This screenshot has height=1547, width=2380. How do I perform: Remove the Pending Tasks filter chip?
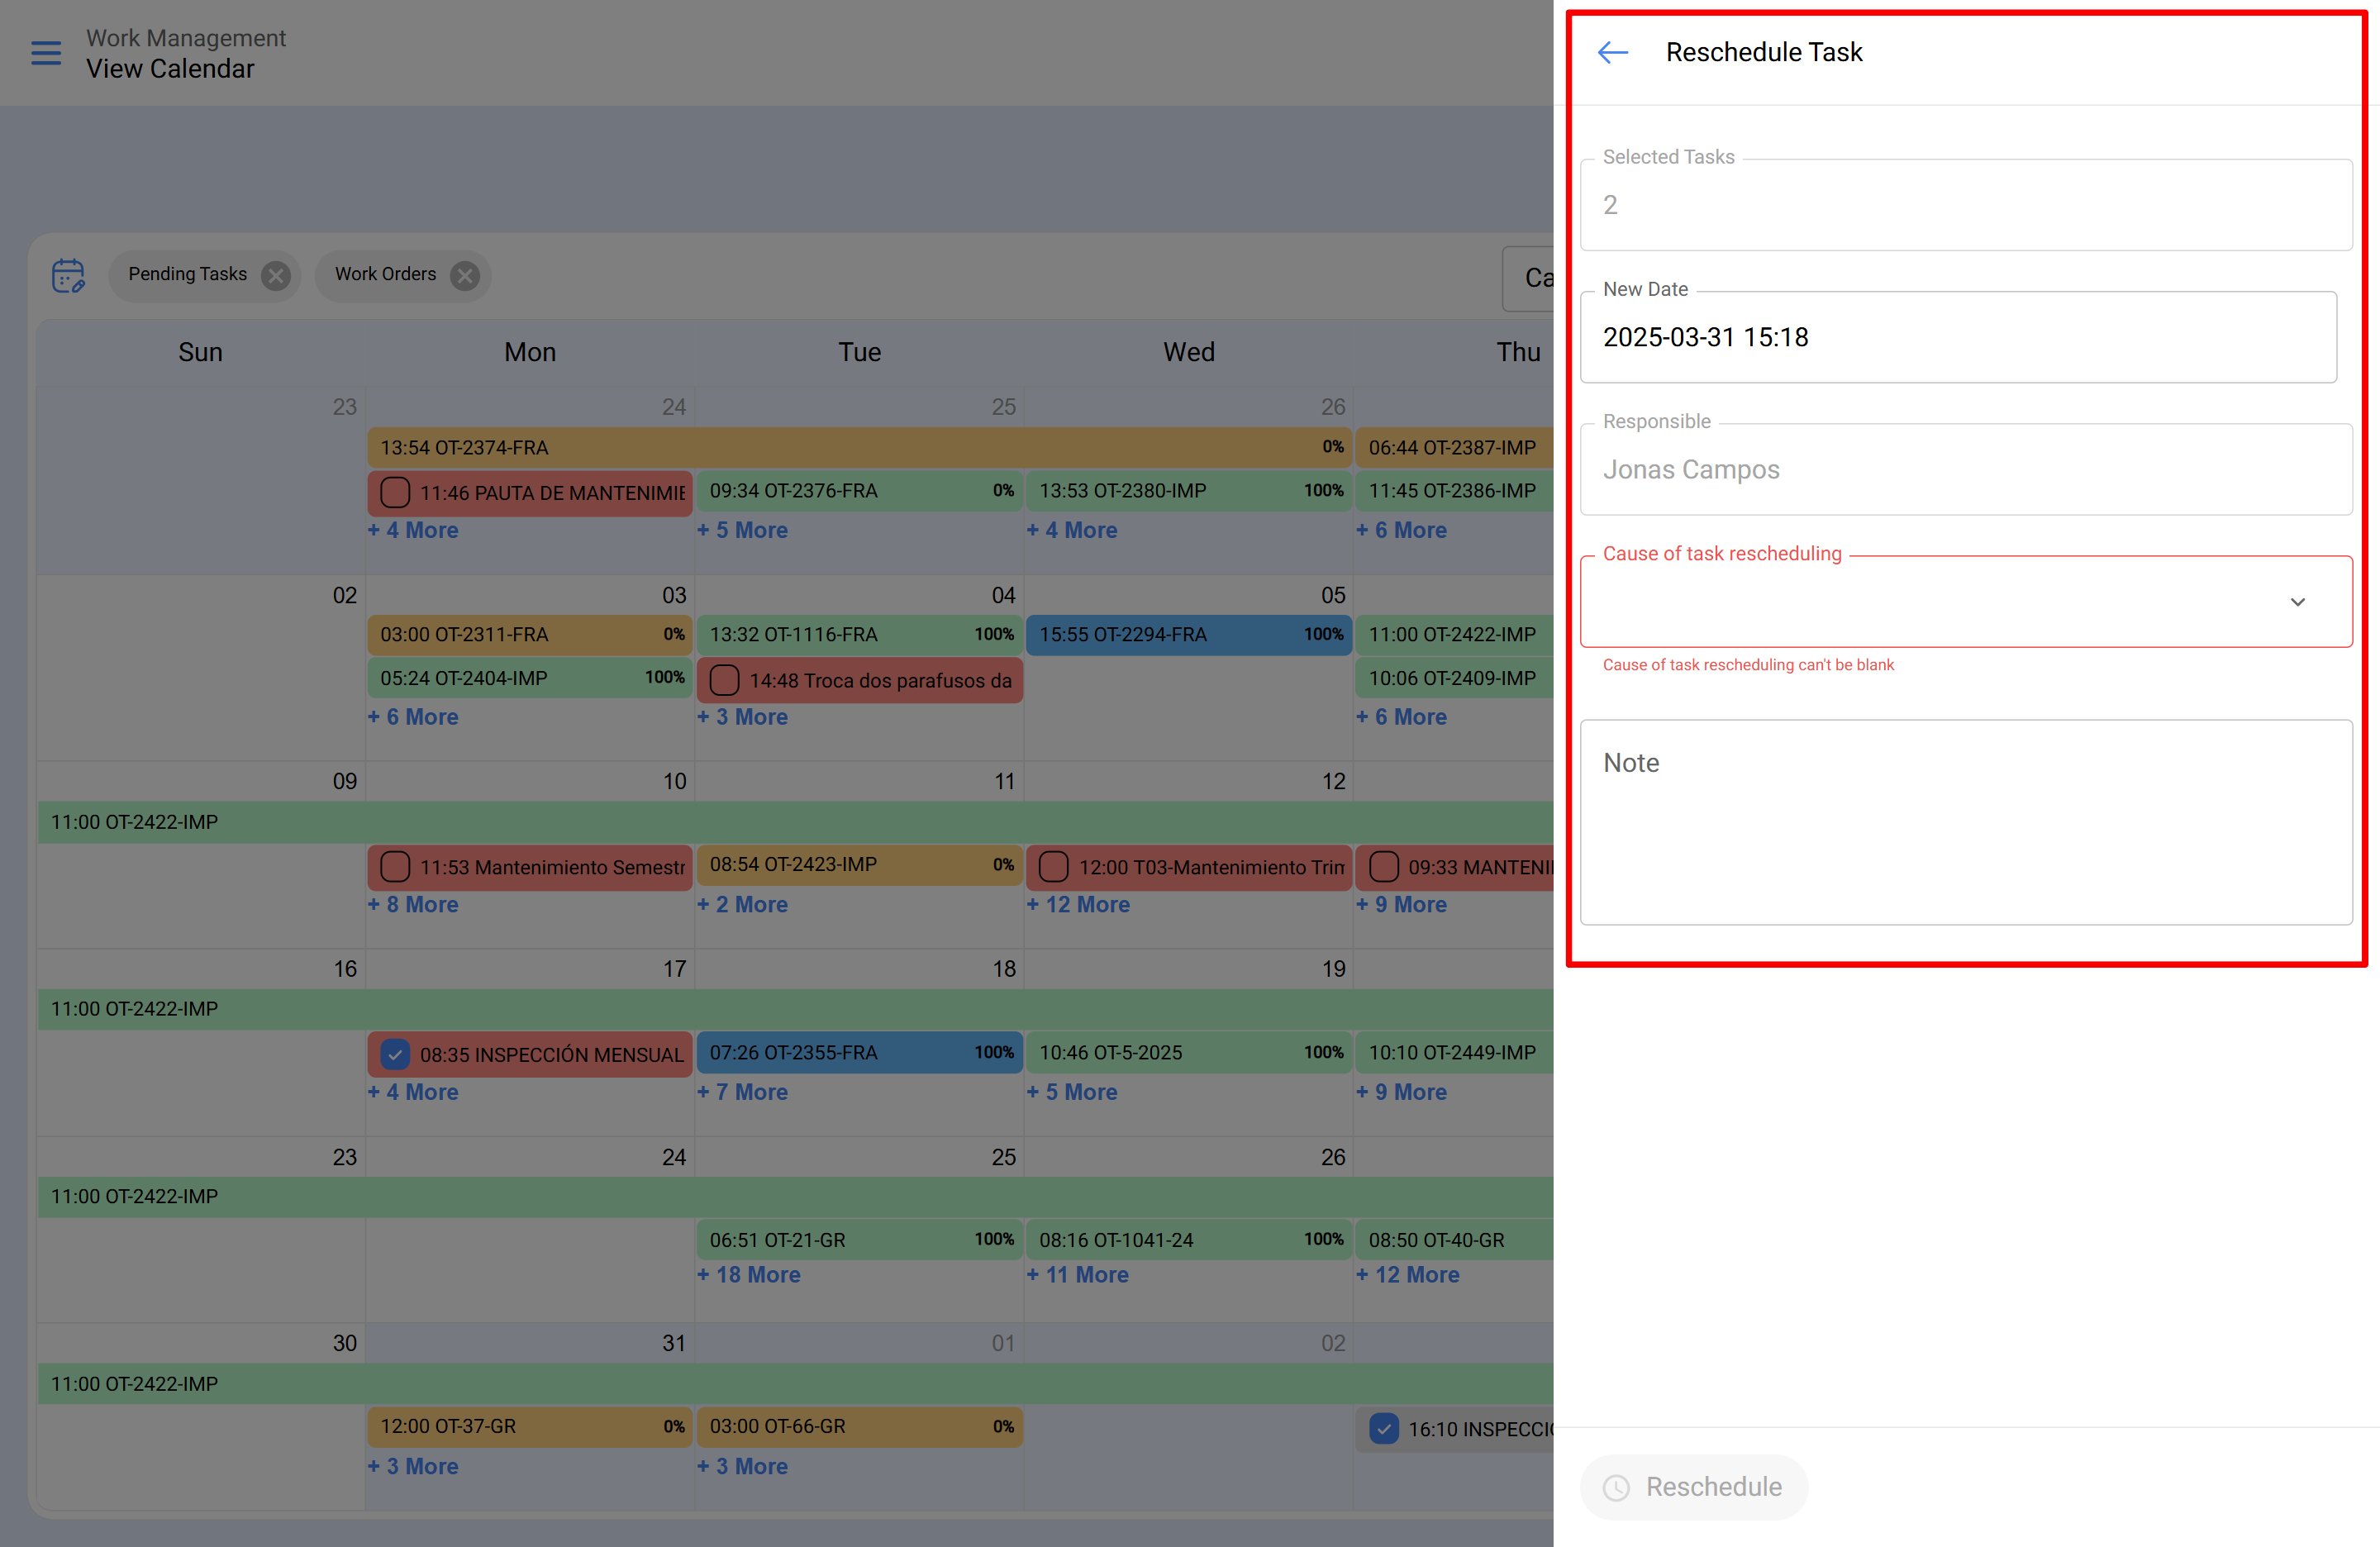click(x=277, y=276)
